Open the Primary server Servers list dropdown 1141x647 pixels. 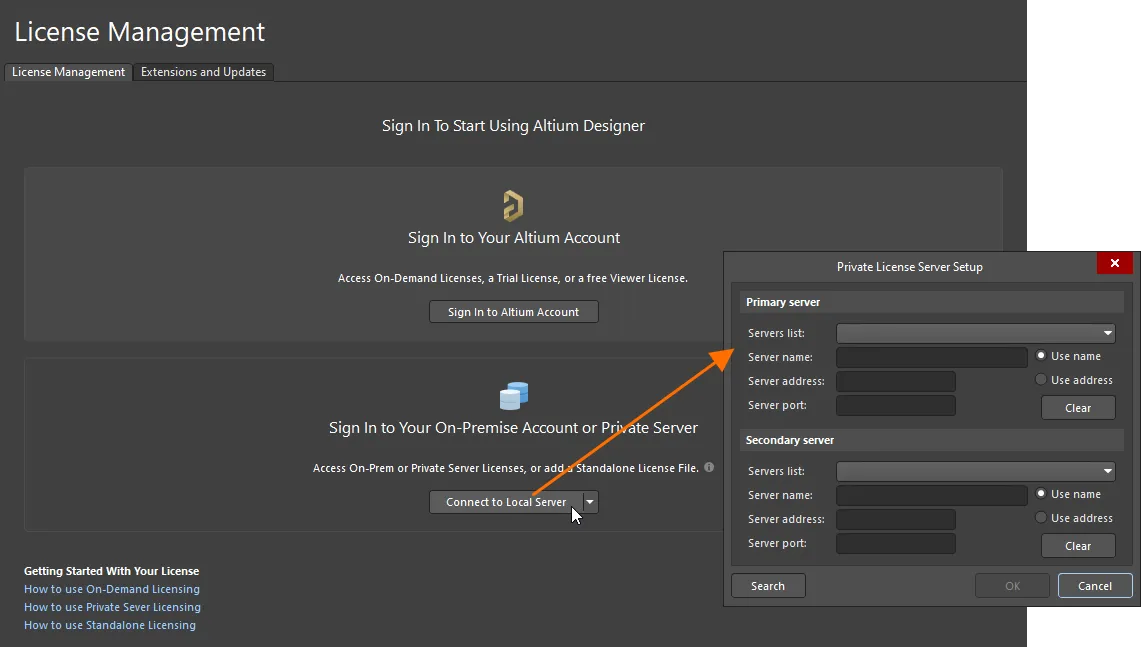(x=976, y=333)
